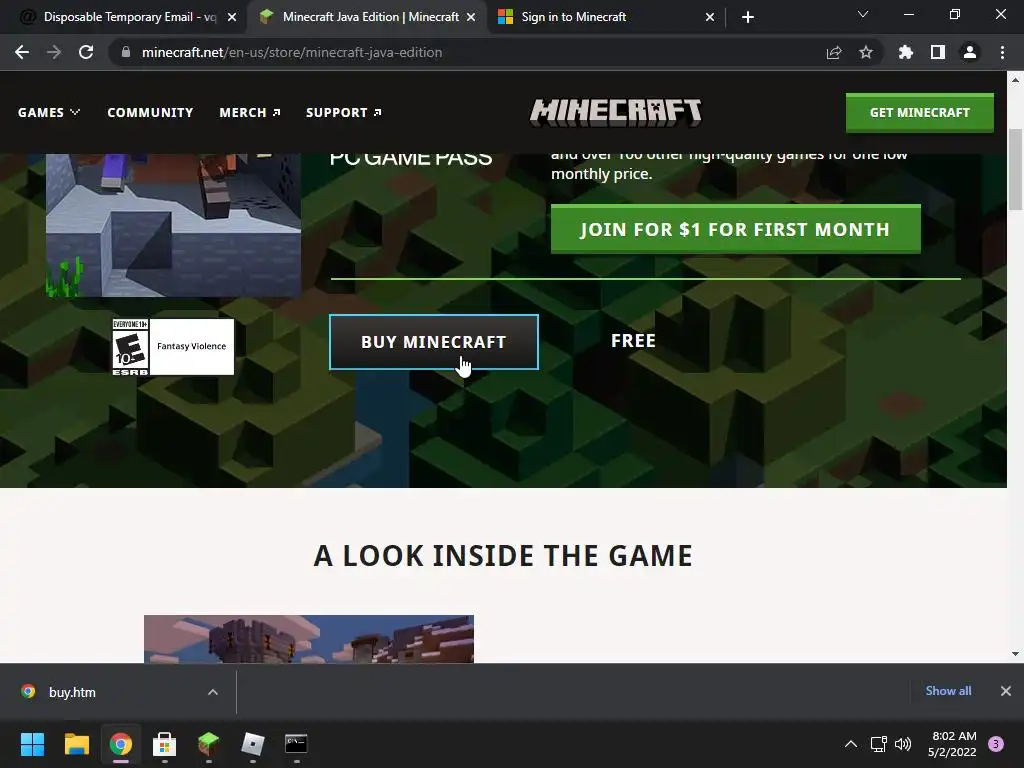Expand the tab search chevron
Viewport: 1024px width, 768px height.
click(863, 14)
